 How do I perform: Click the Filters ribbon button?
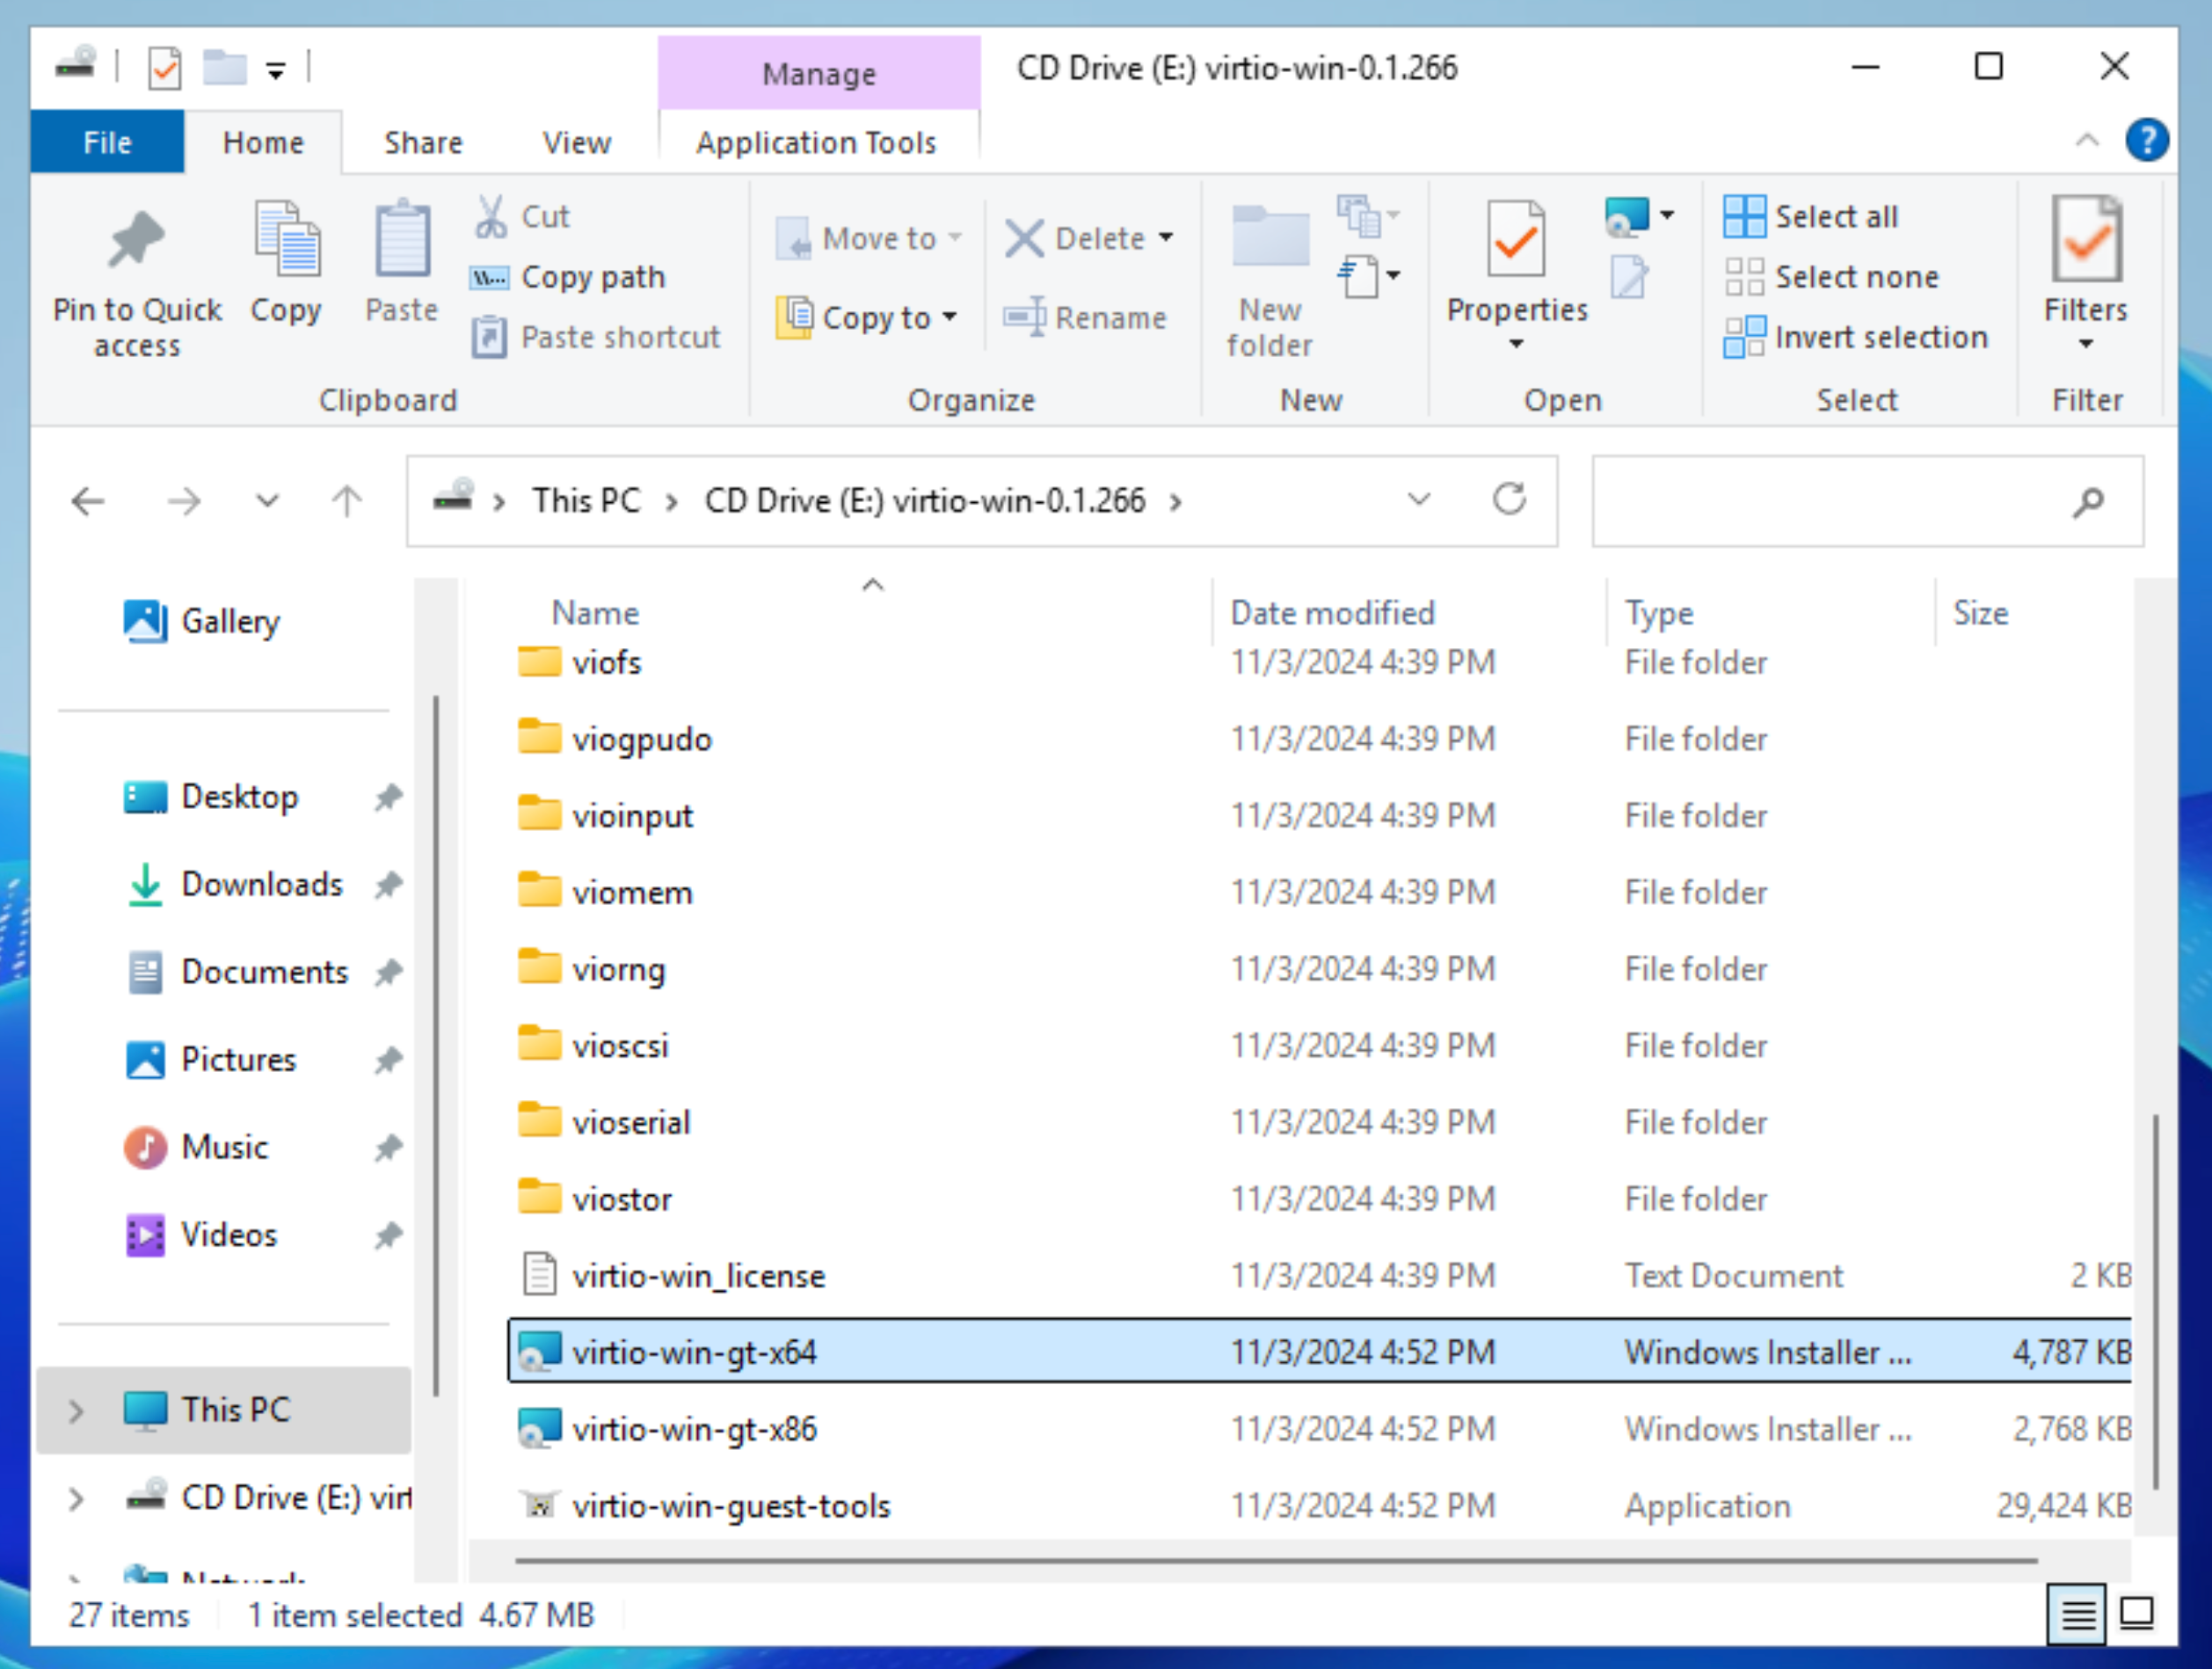(x=2086, y=272)
